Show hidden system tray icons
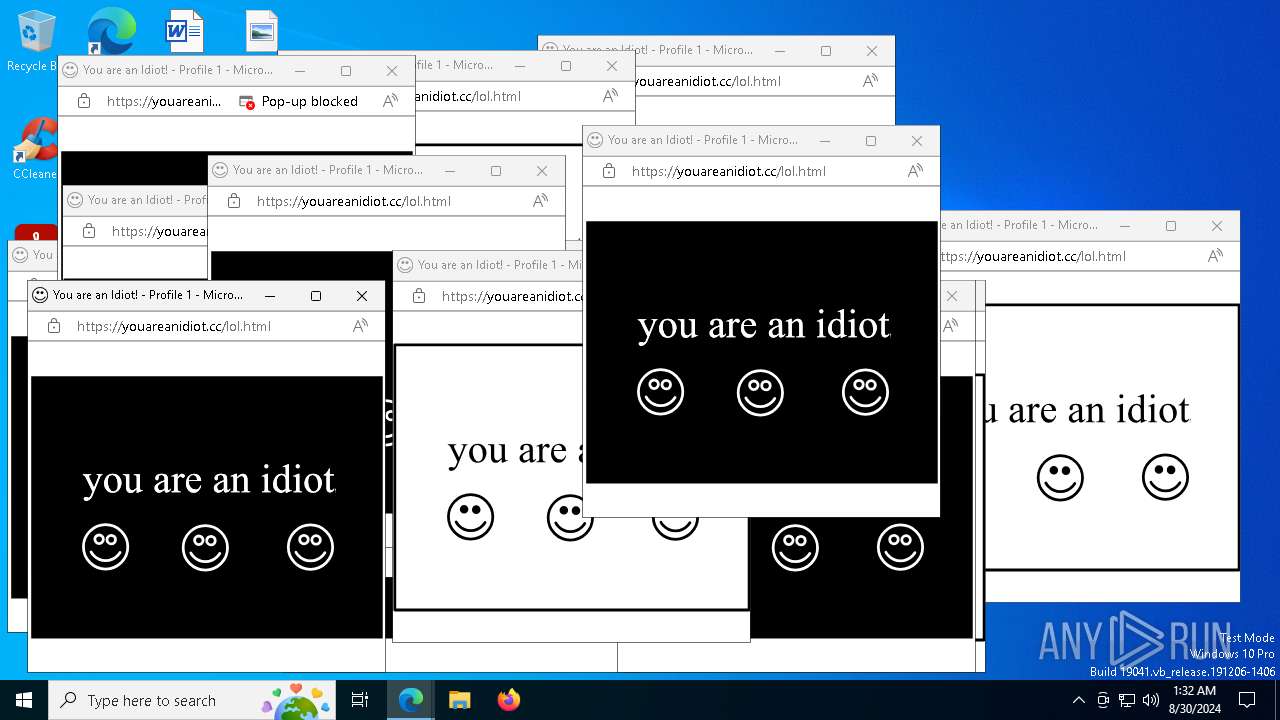This screenshot has height=720, width=1280. coord(1078,700)
